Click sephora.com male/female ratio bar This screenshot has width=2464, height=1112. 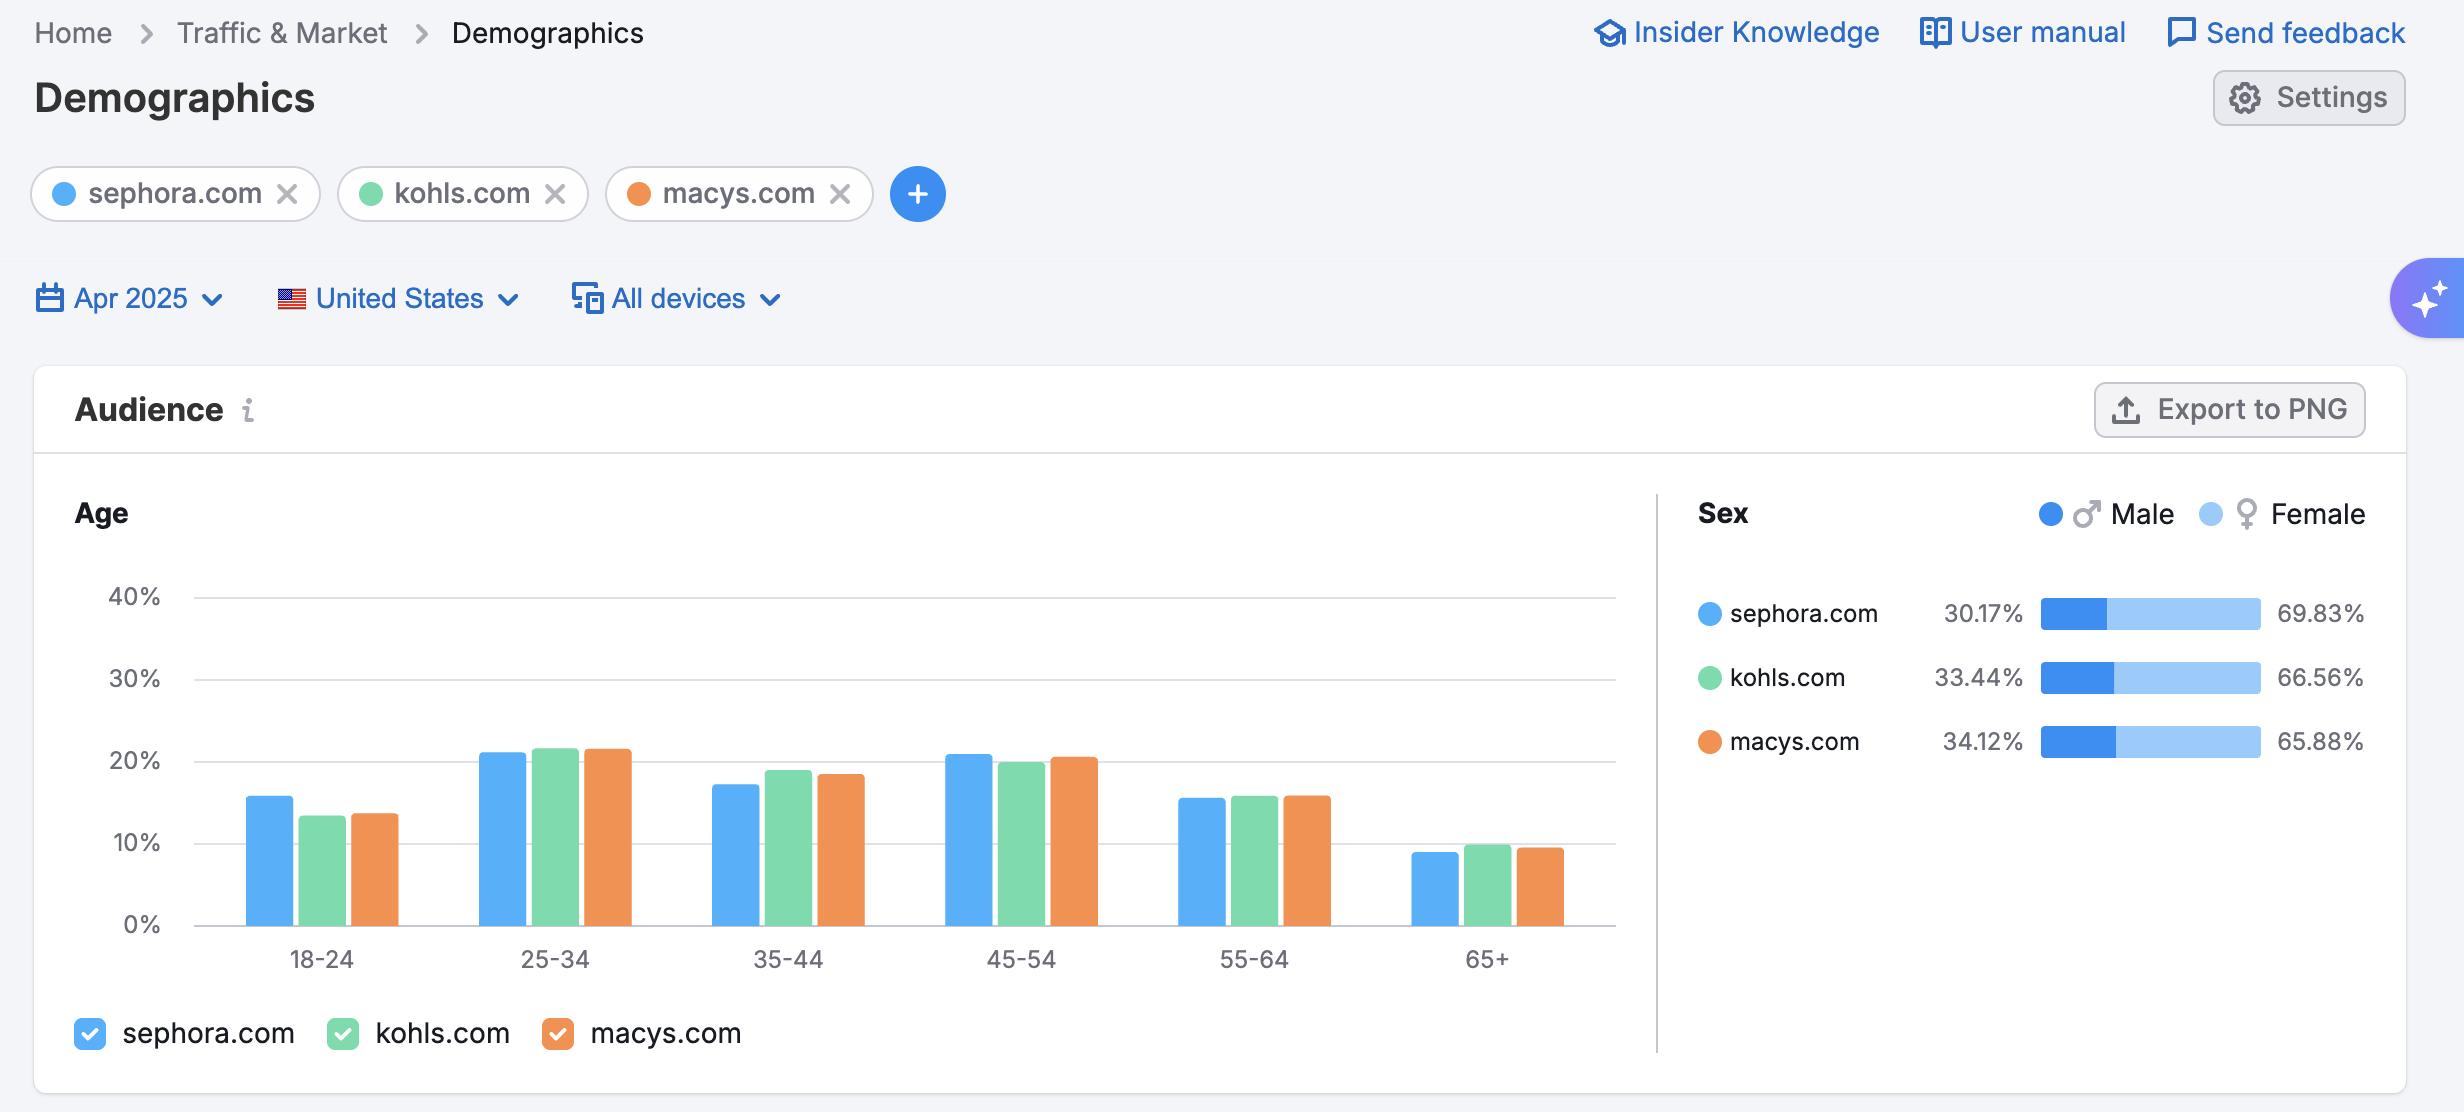(2150, 614)
